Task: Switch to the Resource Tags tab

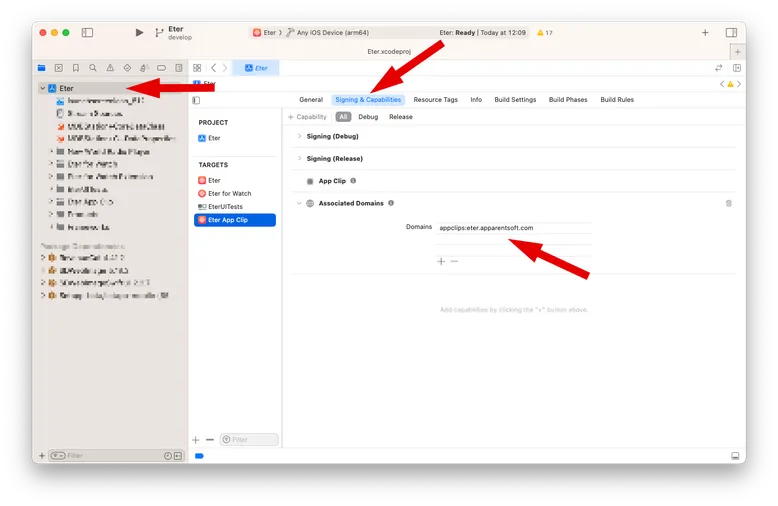Action: click(x=436, y=100)
